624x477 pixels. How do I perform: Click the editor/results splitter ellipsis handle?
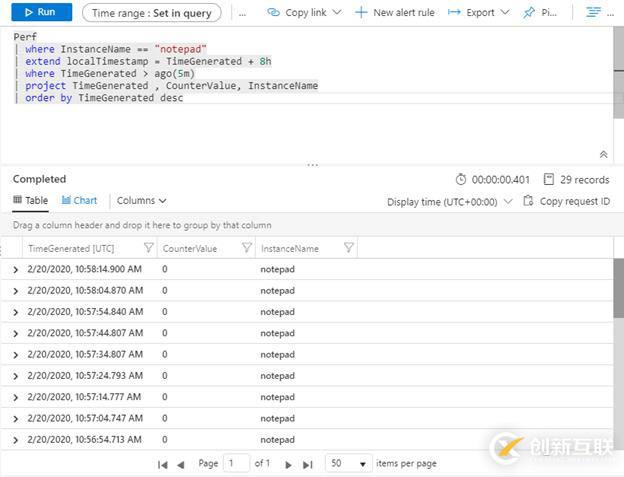tap(312, 164)
